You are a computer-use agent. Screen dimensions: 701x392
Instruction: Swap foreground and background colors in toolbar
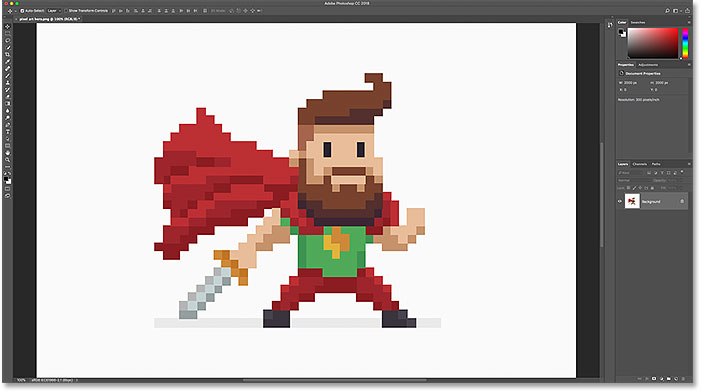tap(10, 172)
